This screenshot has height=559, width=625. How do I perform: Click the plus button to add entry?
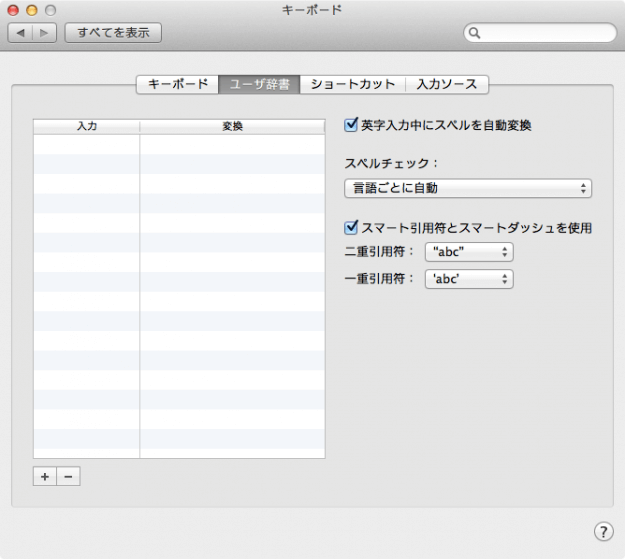pyautogui.click(x=45, y=477)
